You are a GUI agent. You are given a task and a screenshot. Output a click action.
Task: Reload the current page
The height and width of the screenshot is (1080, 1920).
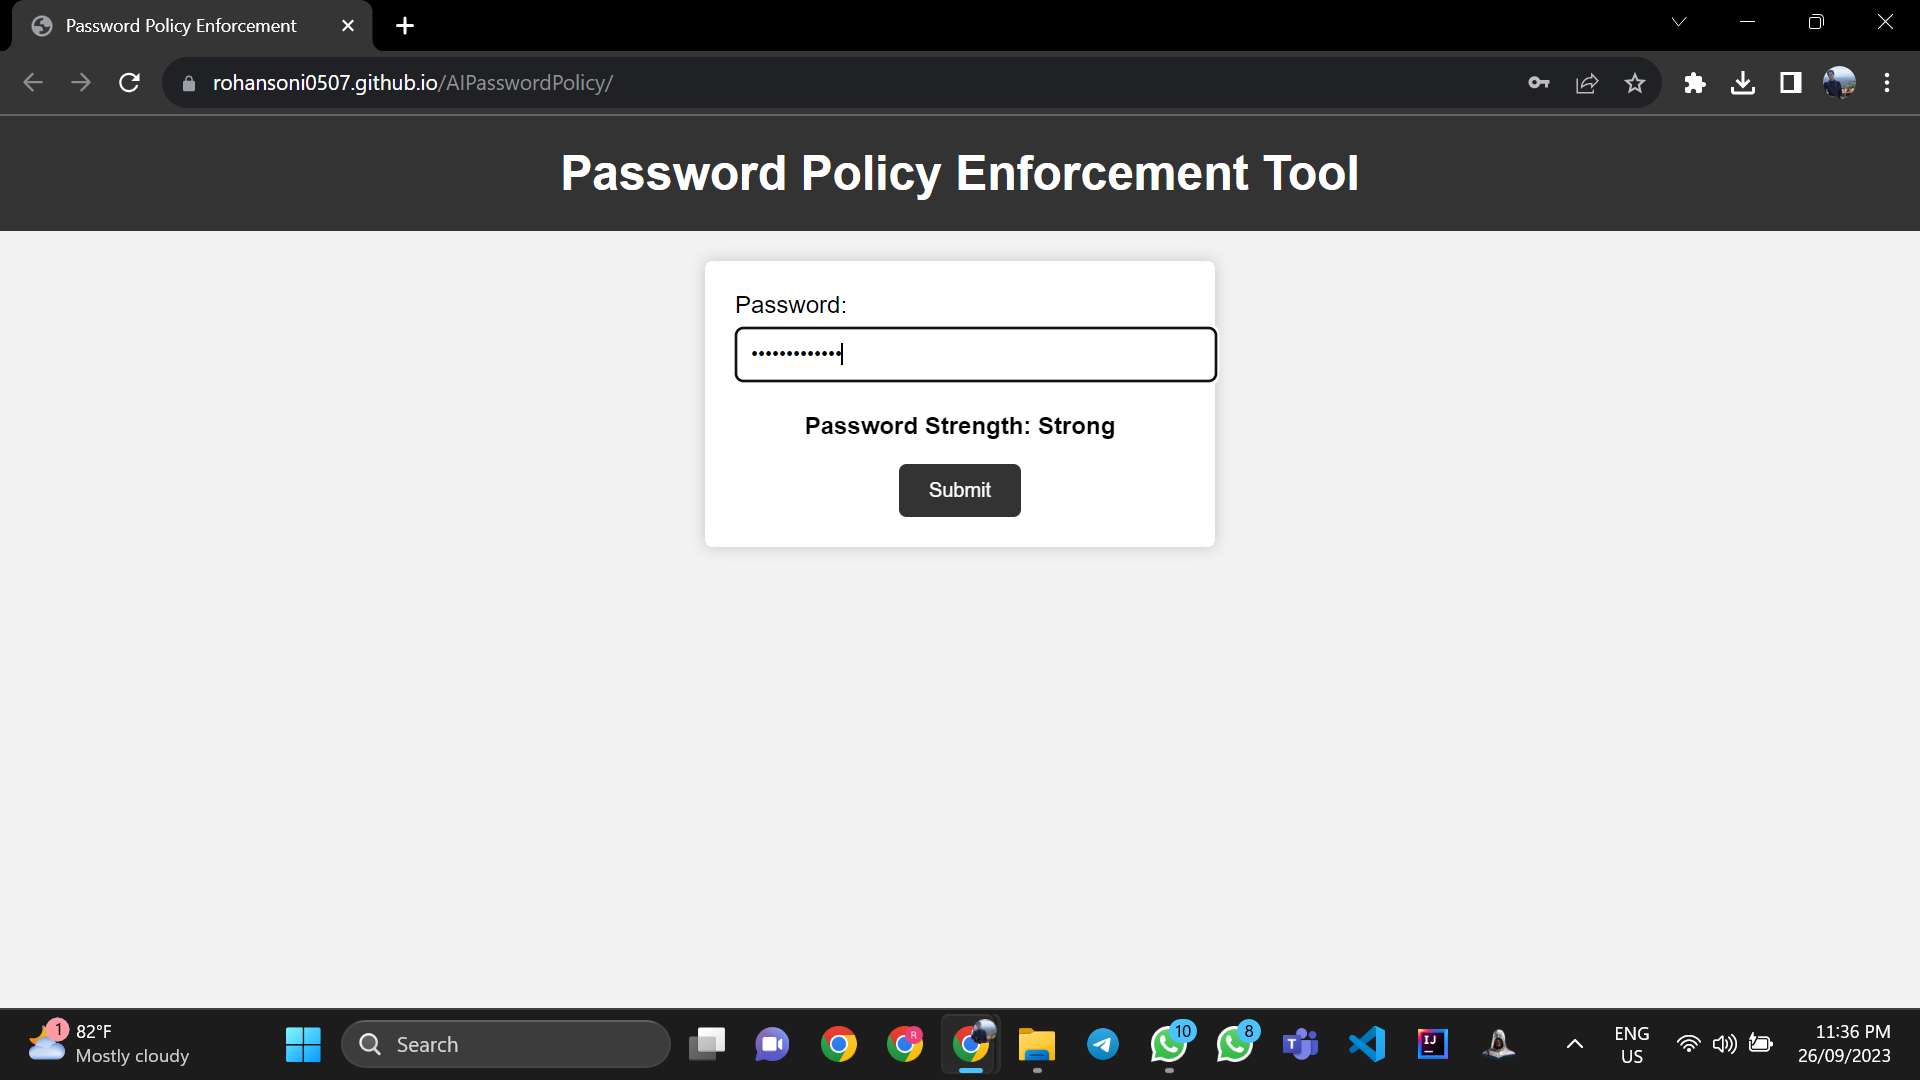(x=129, y=83)
